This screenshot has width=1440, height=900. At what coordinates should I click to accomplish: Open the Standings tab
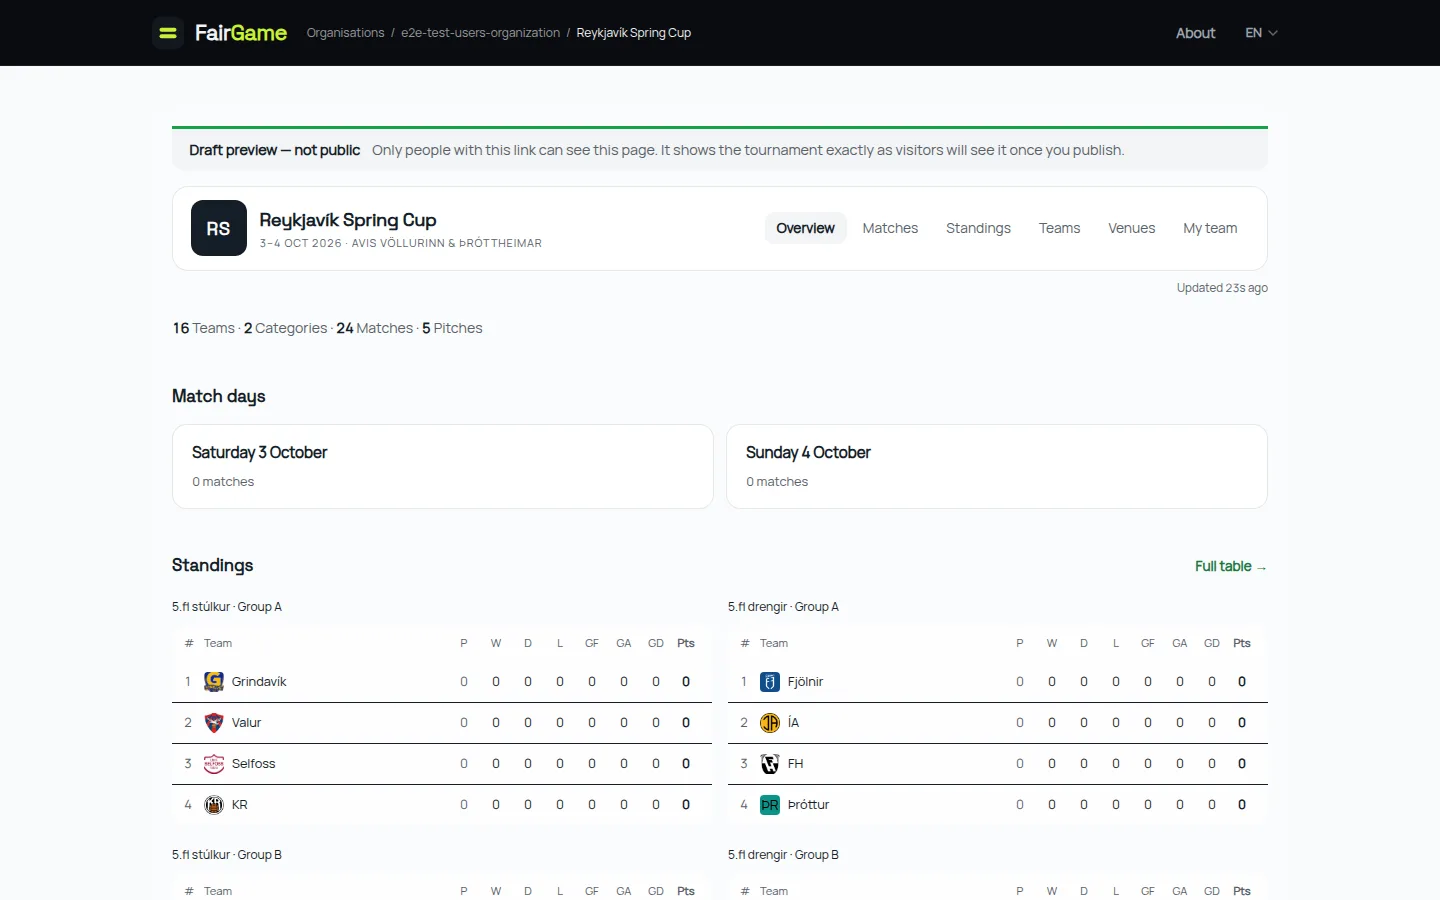click(x=978, y=228)
